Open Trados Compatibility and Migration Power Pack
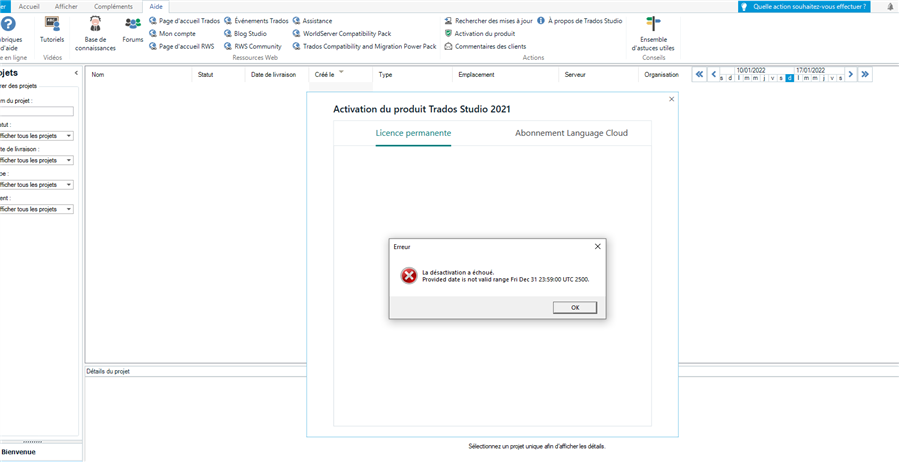 365,46
